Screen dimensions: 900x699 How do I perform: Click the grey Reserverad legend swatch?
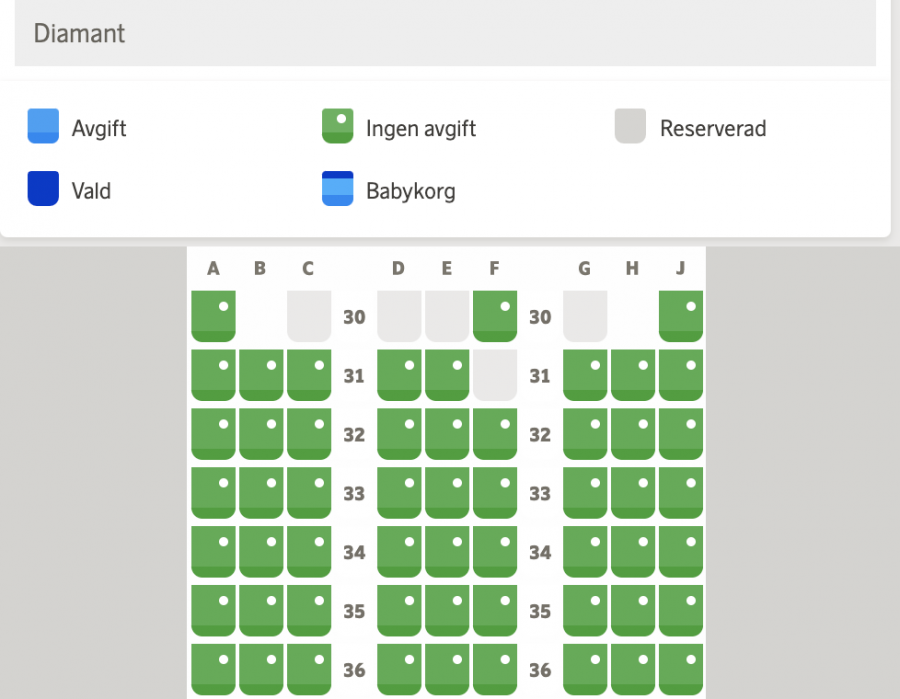631,127
